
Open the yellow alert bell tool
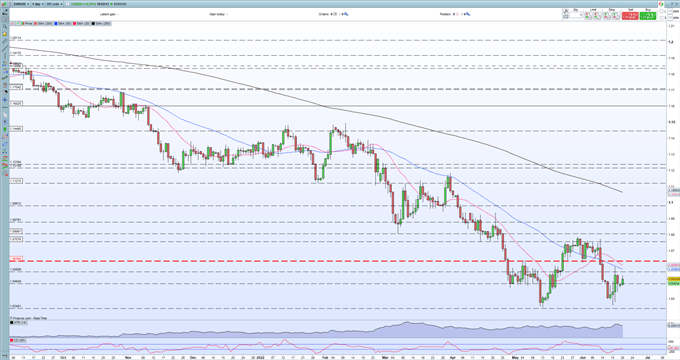5,34
